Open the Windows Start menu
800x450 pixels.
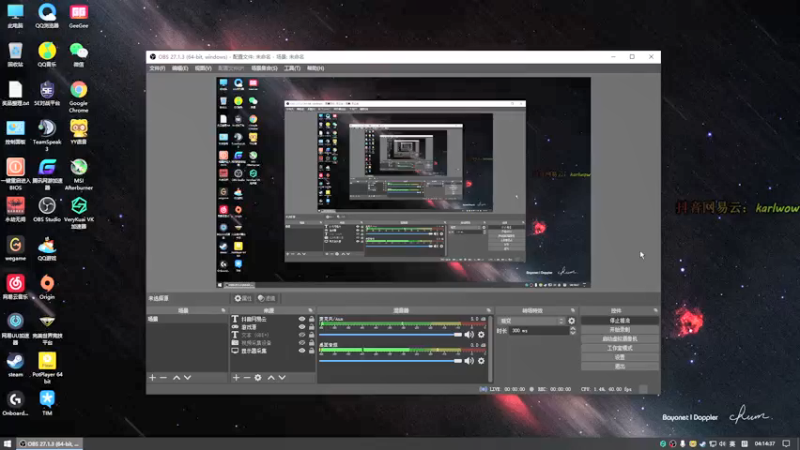7,444
